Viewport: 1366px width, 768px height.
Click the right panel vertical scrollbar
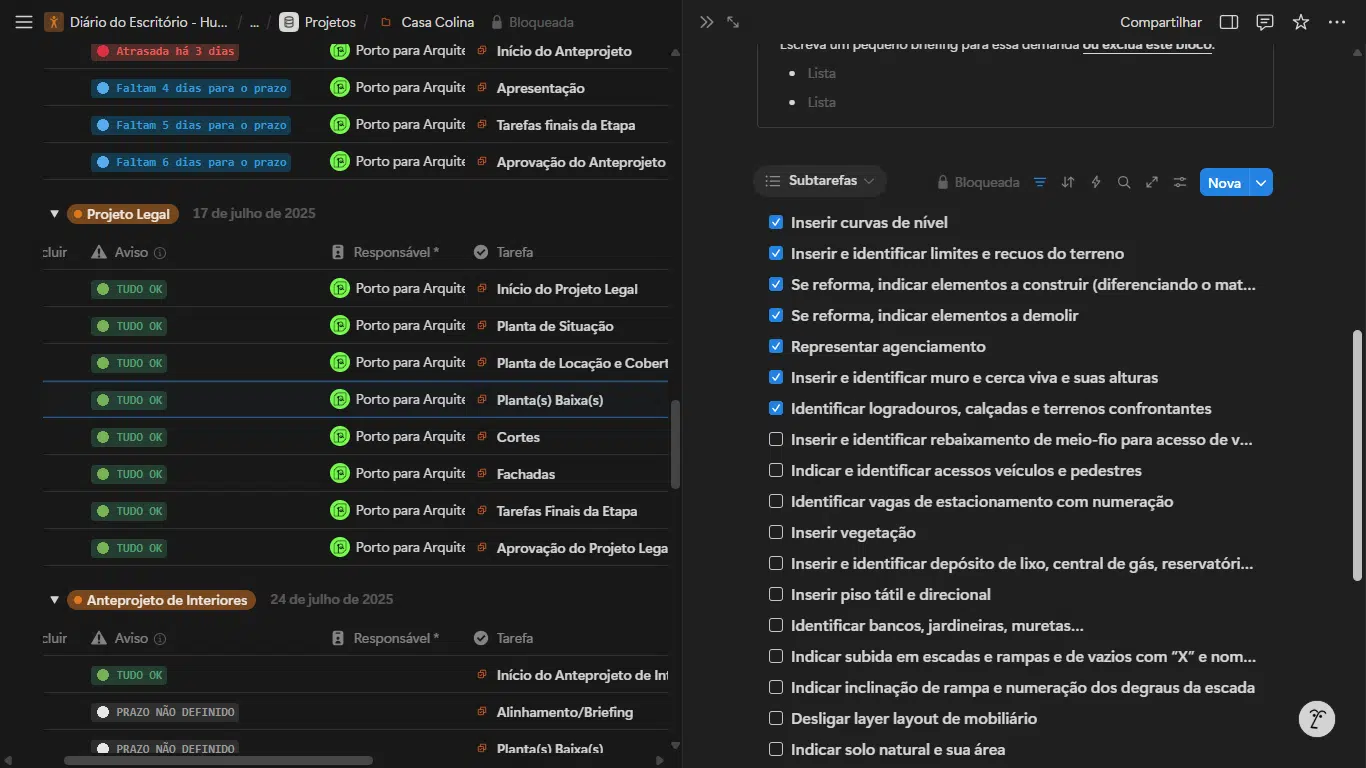[1357, 455]
